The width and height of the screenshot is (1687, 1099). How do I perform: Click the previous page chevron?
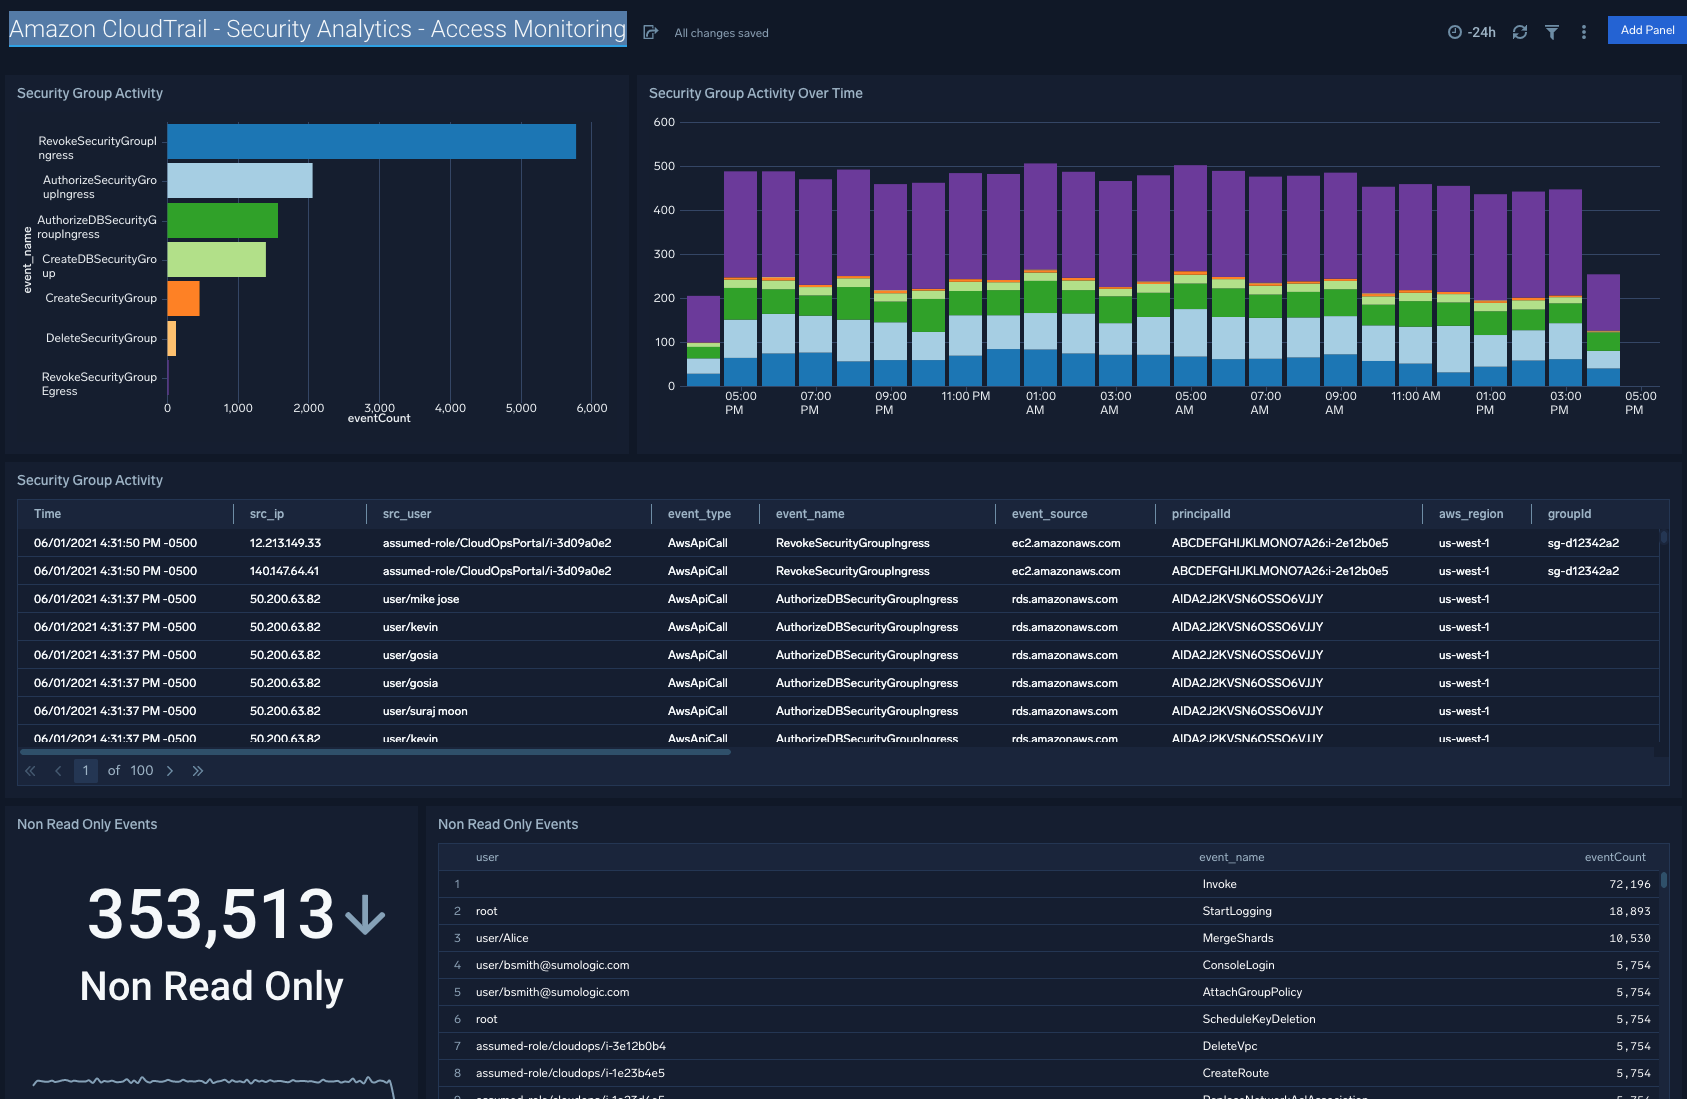(x=57, y=770)
